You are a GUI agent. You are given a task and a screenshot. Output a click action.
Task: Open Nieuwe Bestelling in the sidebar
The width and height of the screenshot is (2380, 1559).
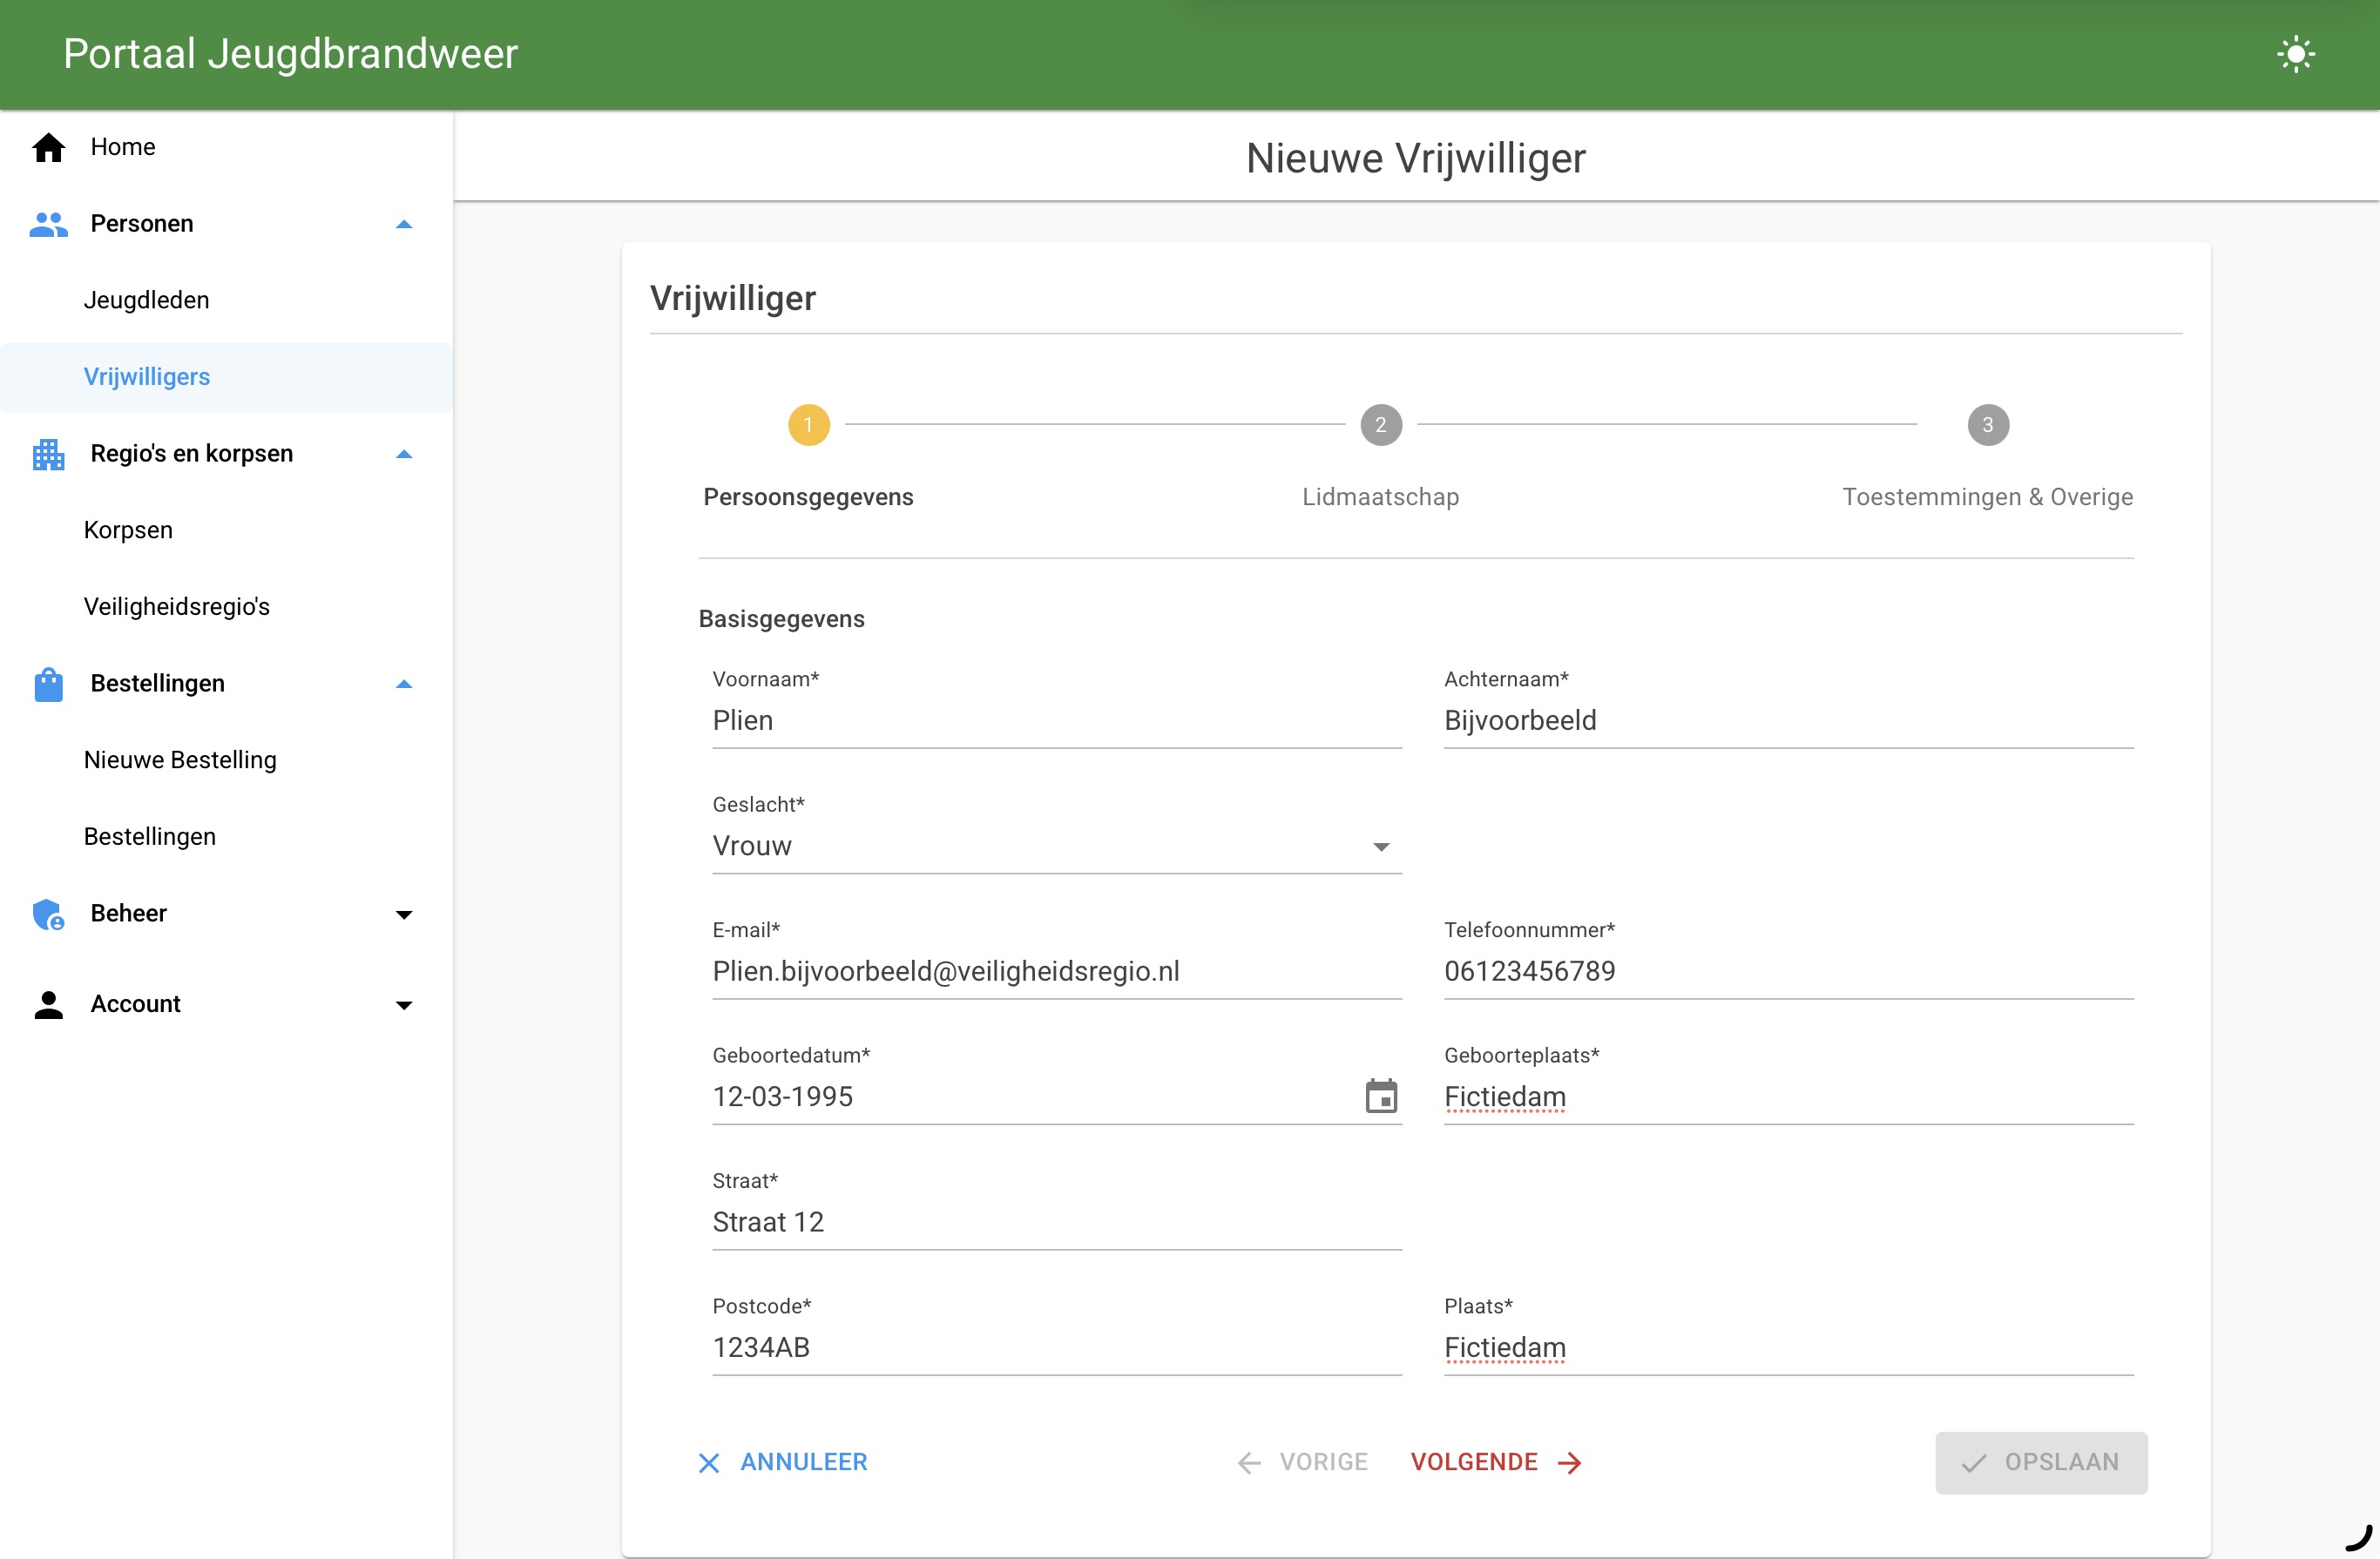pyautogui.click(x=226, y=760)
